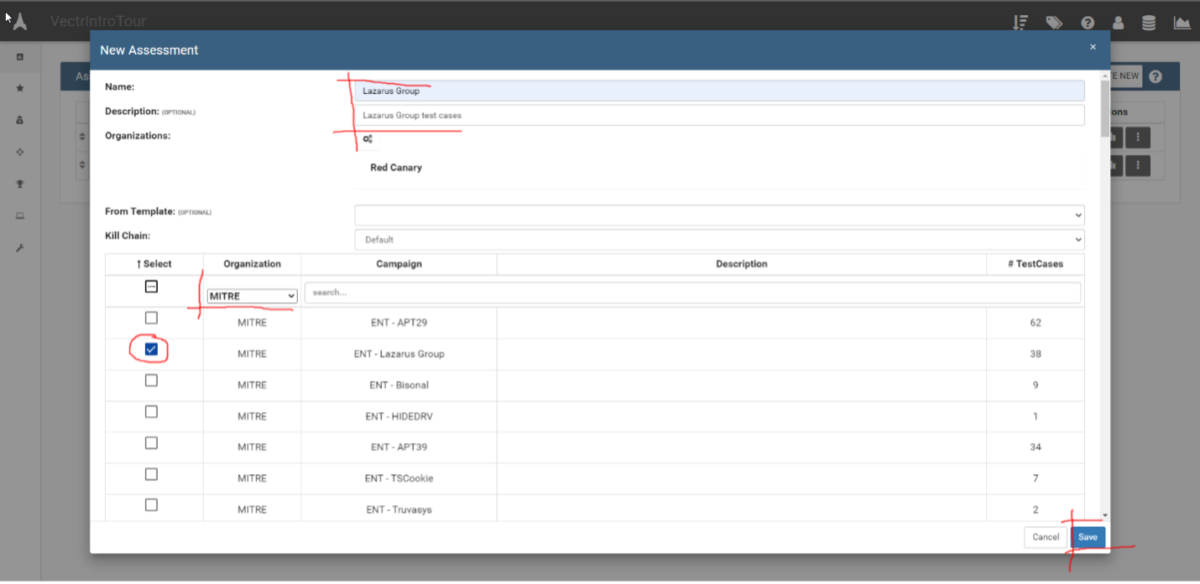Select the wrench icon in the left sidebar
Image resolution: width=1200 pixels, height=584 pixels.
click(19, 248)
